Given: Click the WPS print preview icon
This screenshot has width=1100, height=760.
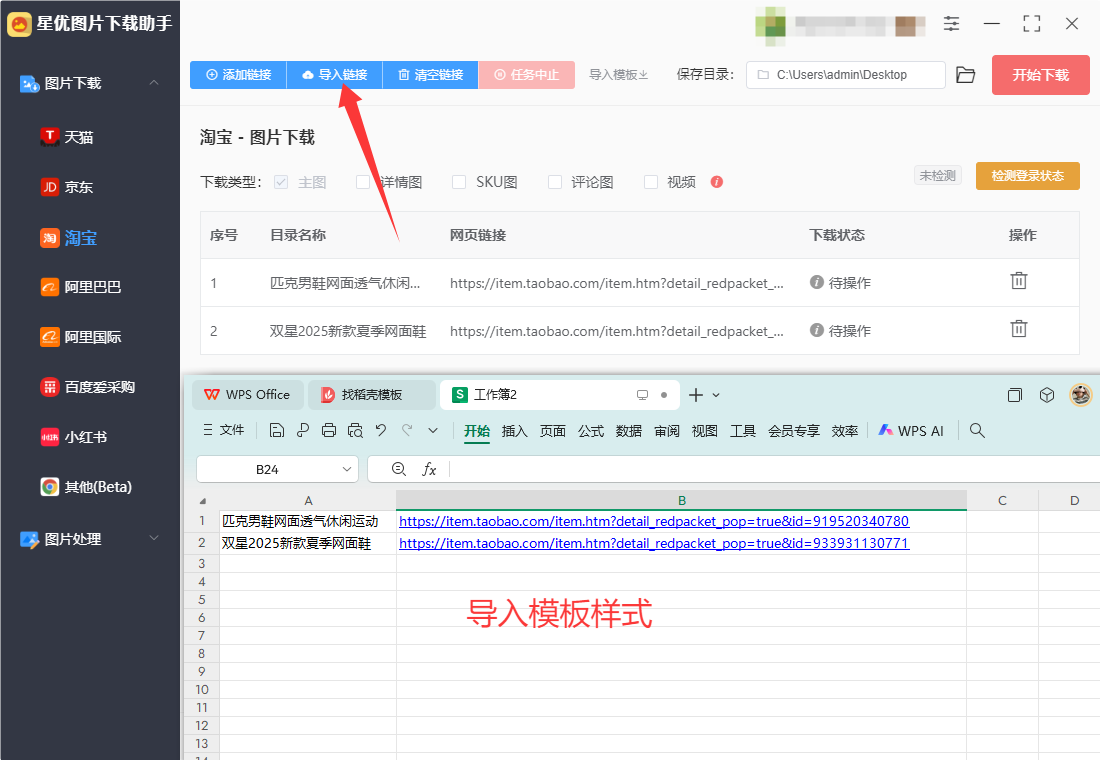Looking at the screenshot, I should 355,430.
